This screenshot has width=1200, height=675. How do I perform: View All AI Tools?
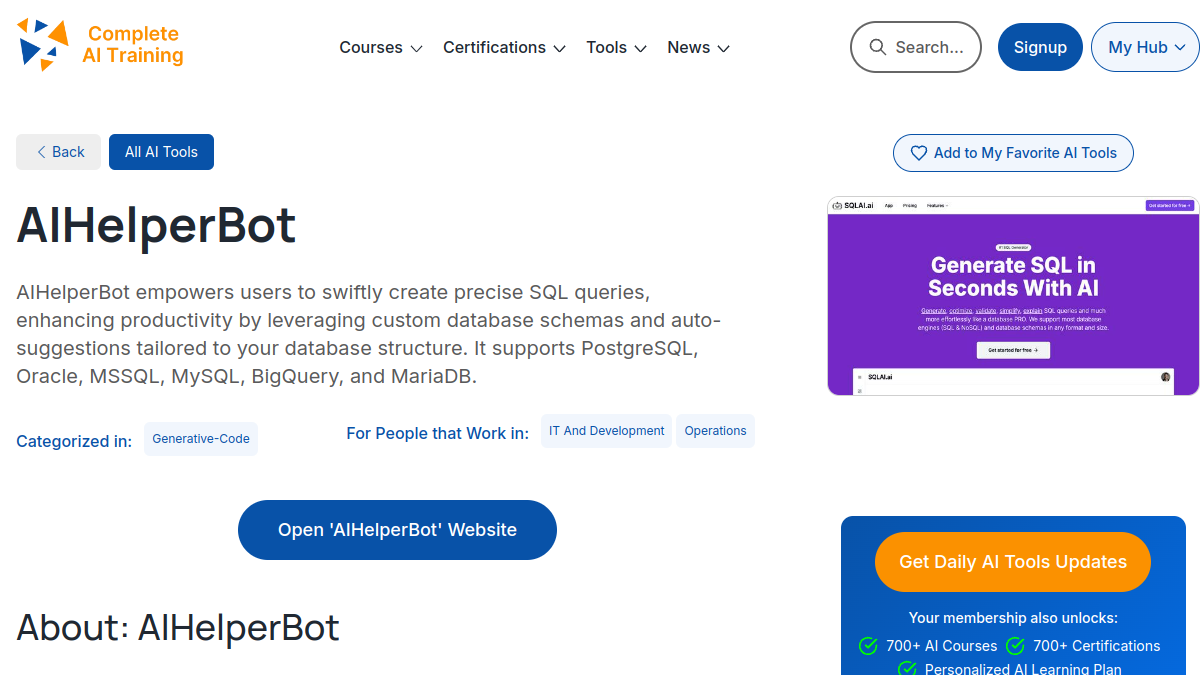click(161, 152)
